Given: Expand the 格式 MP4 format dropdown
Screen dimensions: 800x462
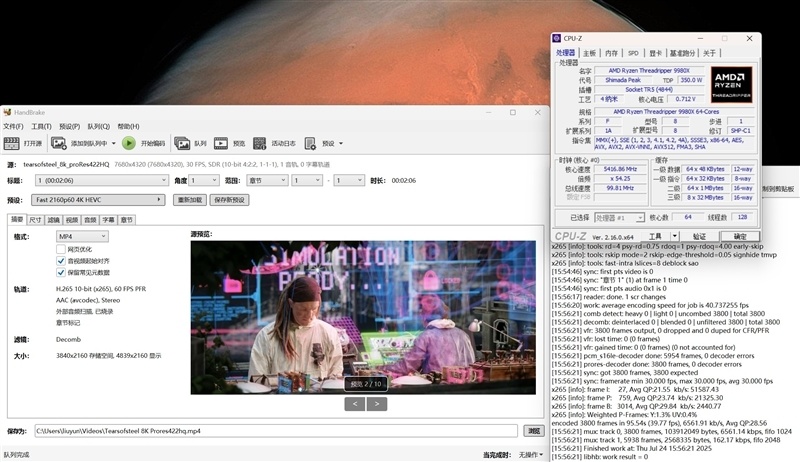Looking at the screenshot, I should tap(81, 236).
